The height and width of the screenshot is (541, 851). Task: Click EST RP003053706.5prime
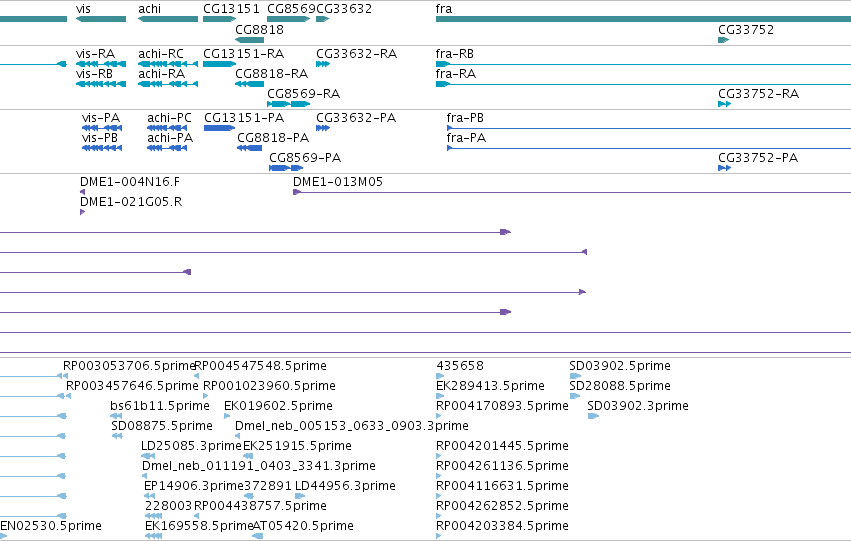pyautogui.click(x=129, y=366)
